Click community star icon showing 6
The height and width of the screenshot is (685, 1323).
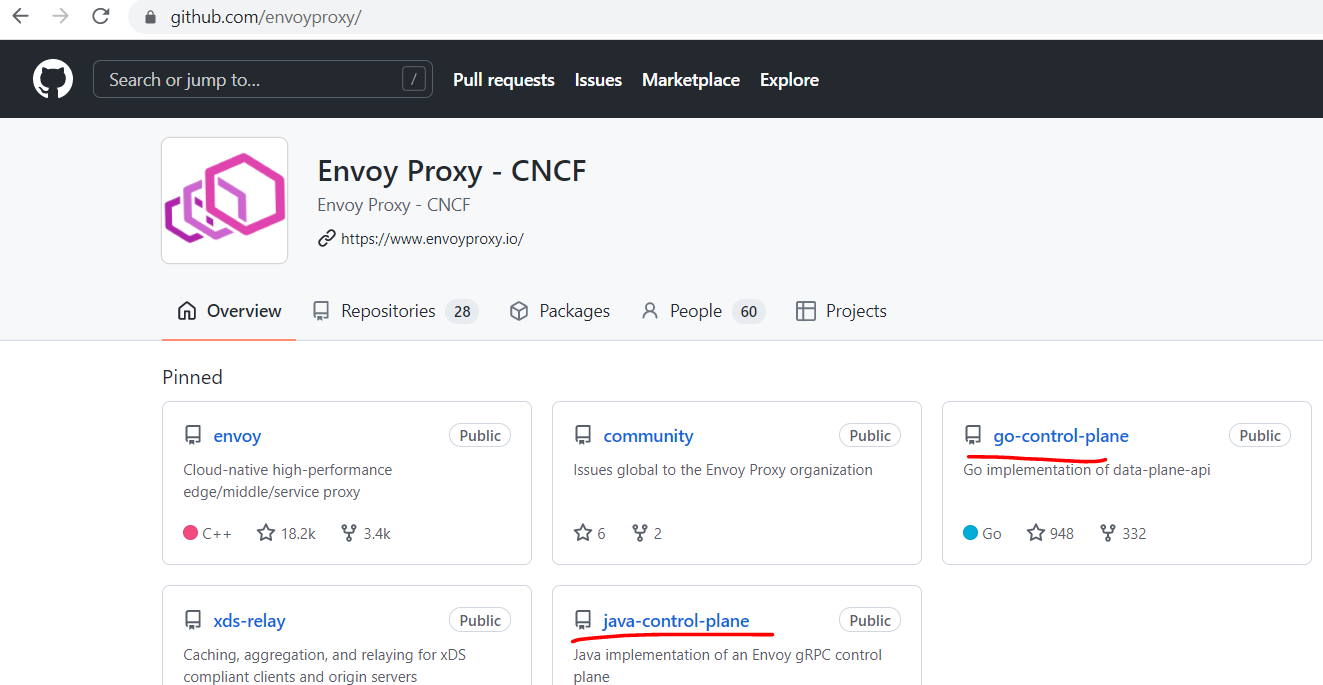[x=583, y=533]
